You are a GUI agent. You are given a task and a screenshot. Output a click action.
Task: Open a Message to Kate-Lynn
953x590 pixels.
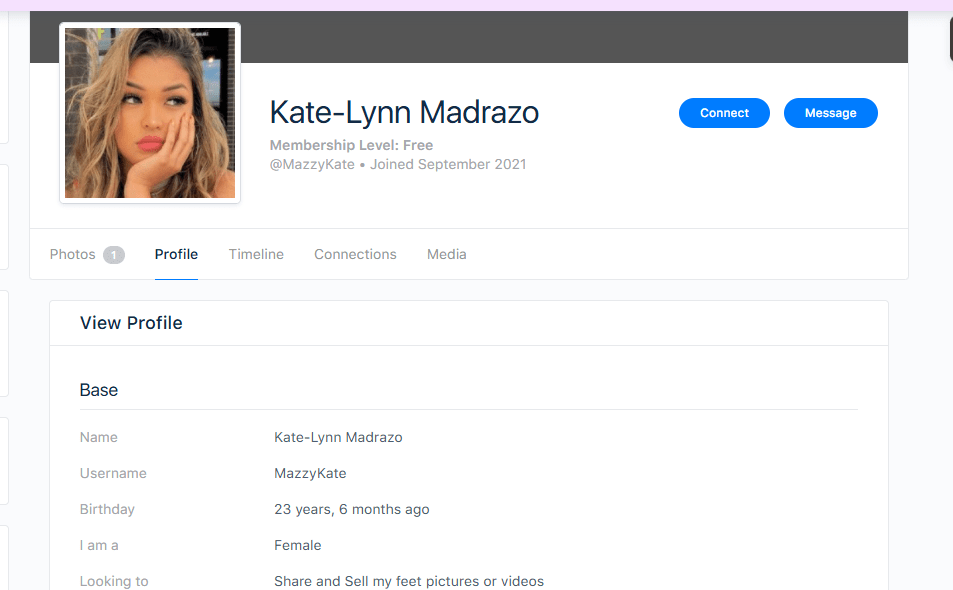[x=830, y=112]
